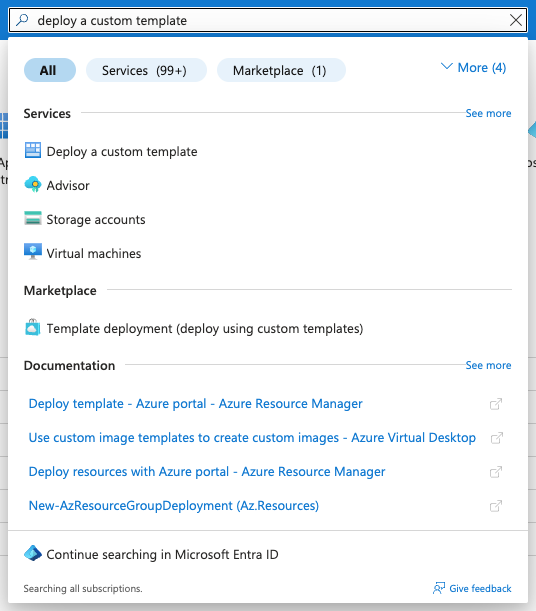Click the Give feedback person icon
This screenshot has width=536, height=611.
pos(439,588)
